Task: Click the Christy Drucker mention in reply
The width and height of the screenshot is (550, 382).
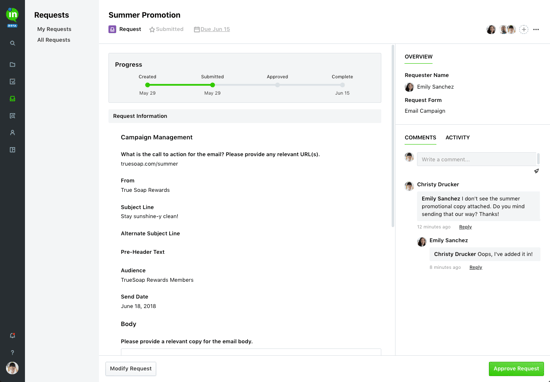Action: coord(455,254)
